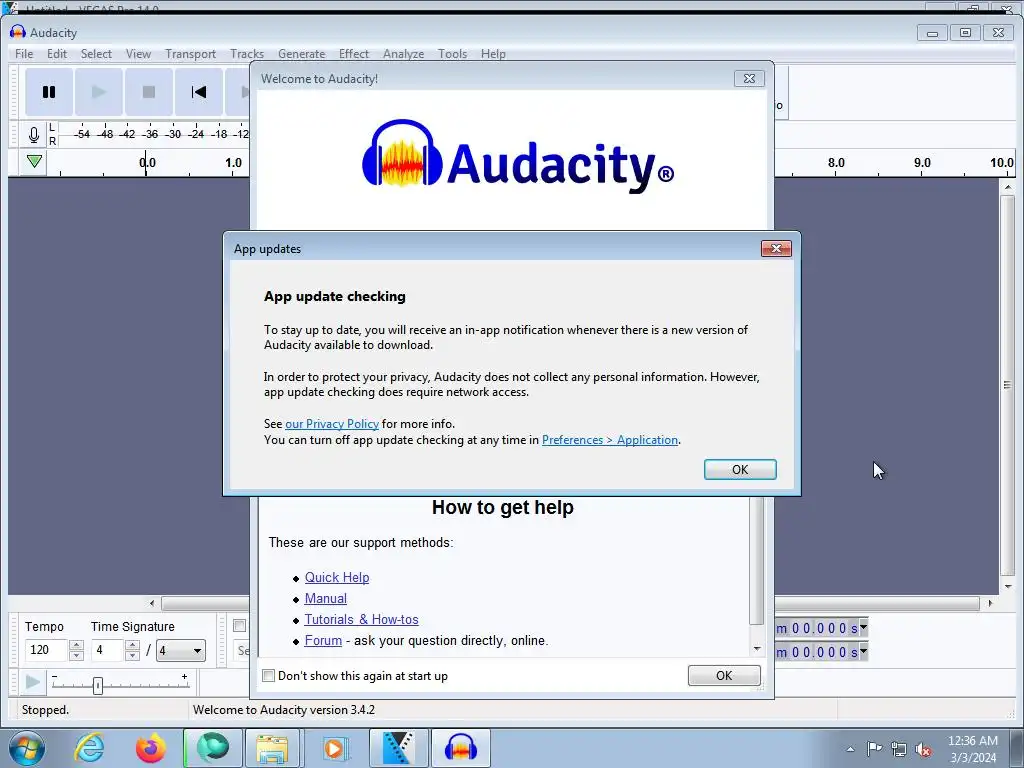Open the Transport menu

pos(190,54)
